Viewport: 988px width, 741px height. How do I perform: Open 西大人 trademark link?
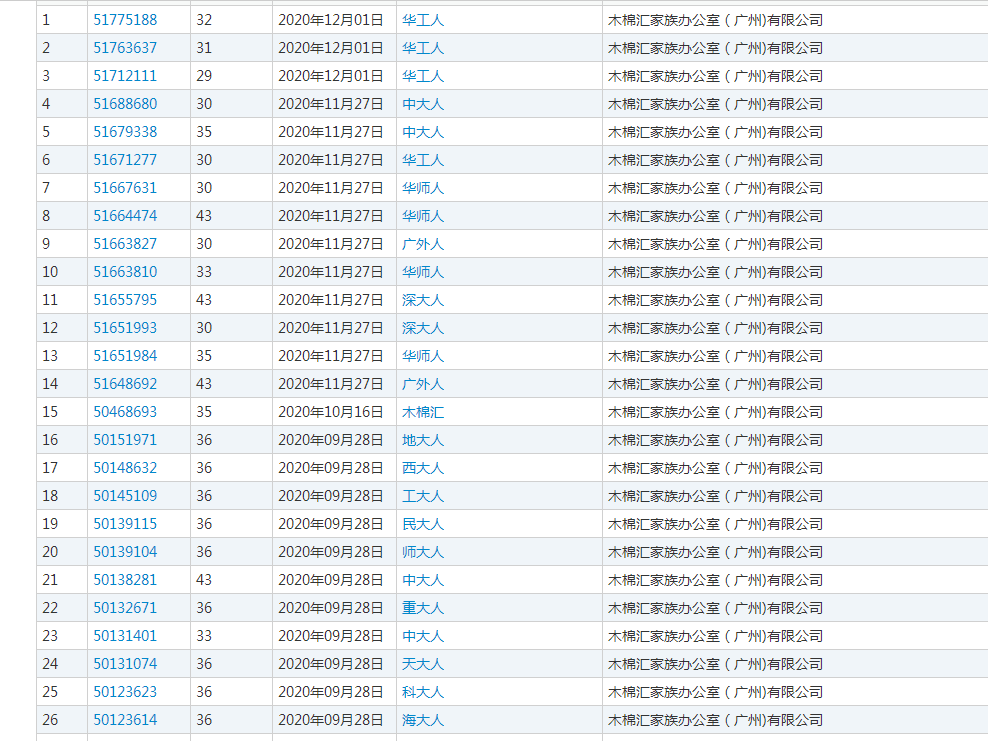point(423,468)
